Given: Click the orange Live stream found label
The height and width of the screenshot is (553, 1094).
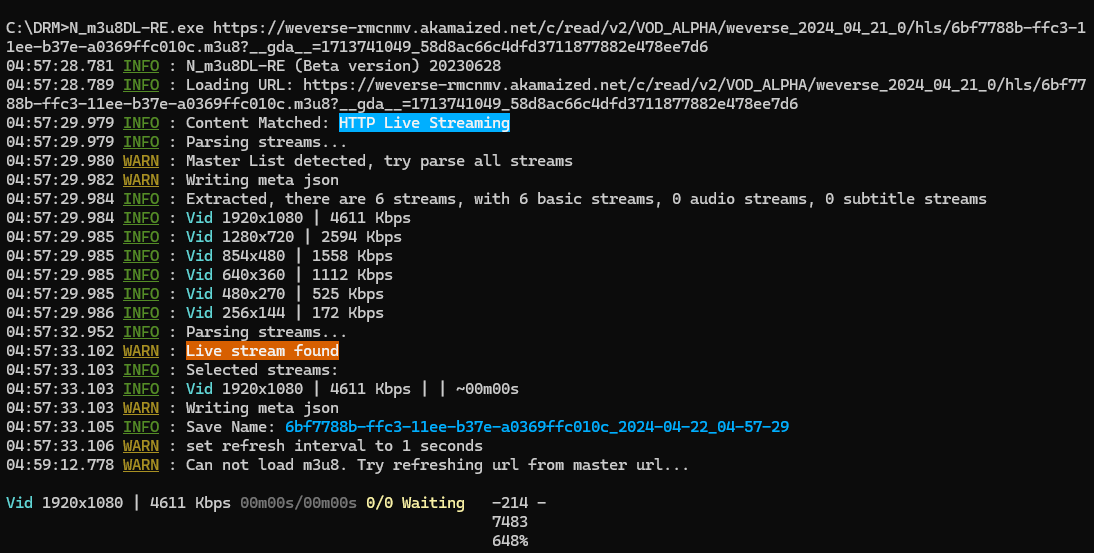Looking at the screenshot, I should click(x=262, y=351).
